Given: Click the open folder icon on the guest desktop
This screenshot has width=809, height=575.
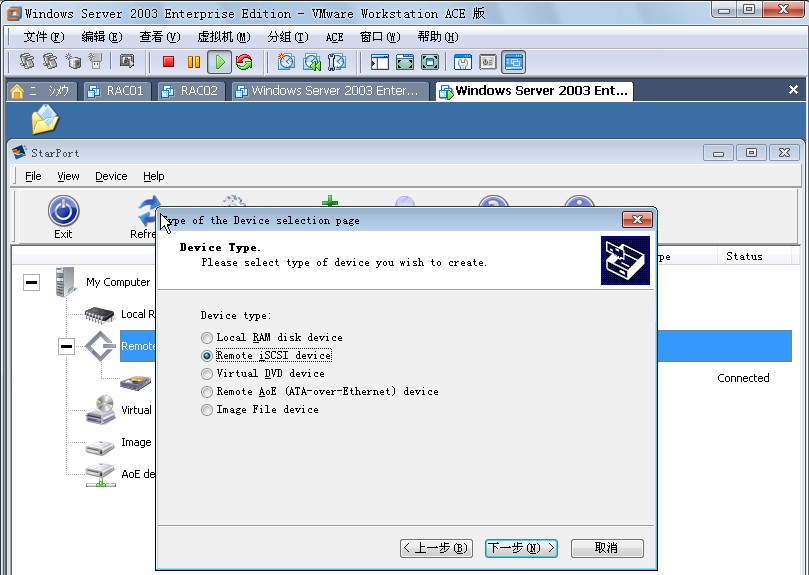Looking at the screenshot, I should pyautogui.click(x=45, y=119).
